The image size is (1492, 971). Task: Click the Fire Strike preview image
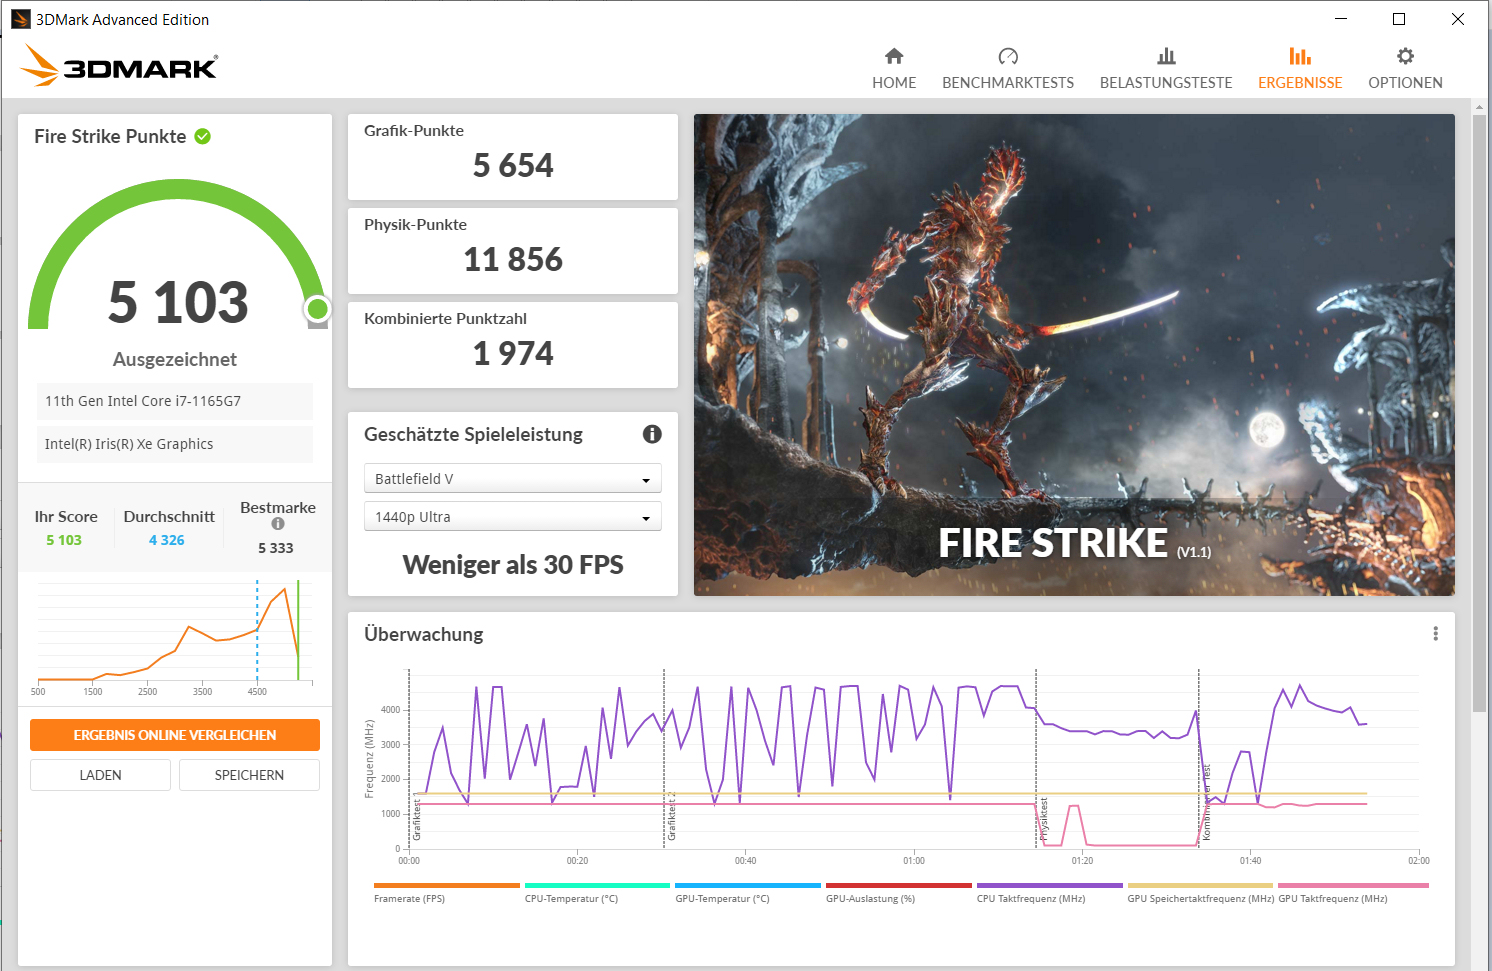(x=1074, y=355)
